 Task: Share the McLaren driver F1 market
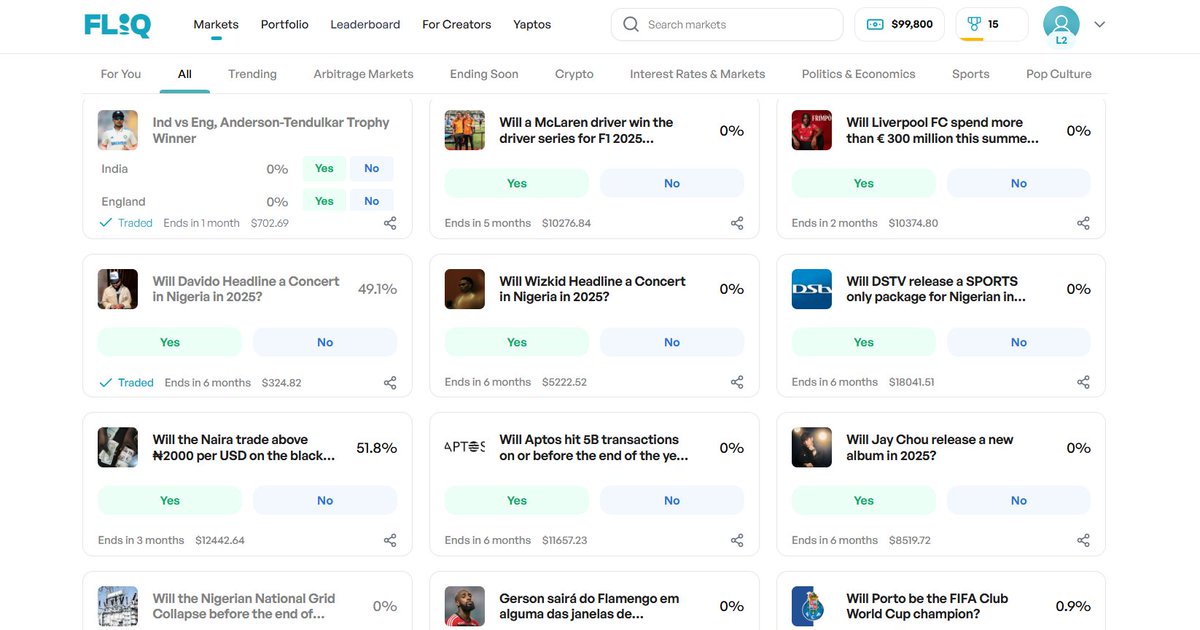737,223
